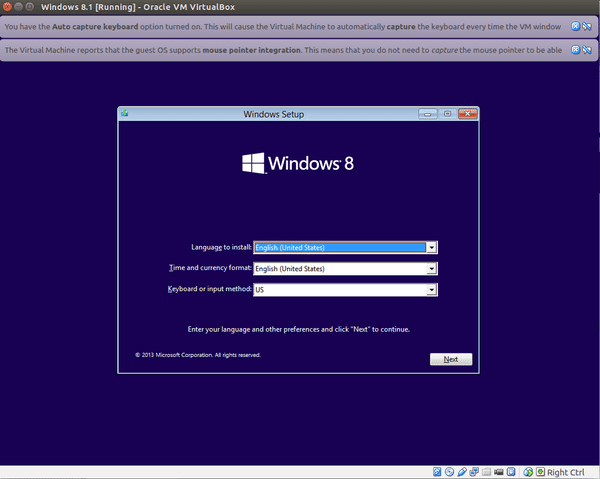
Task: Click the mouse integration indicator icon
Action: point(528,472)
